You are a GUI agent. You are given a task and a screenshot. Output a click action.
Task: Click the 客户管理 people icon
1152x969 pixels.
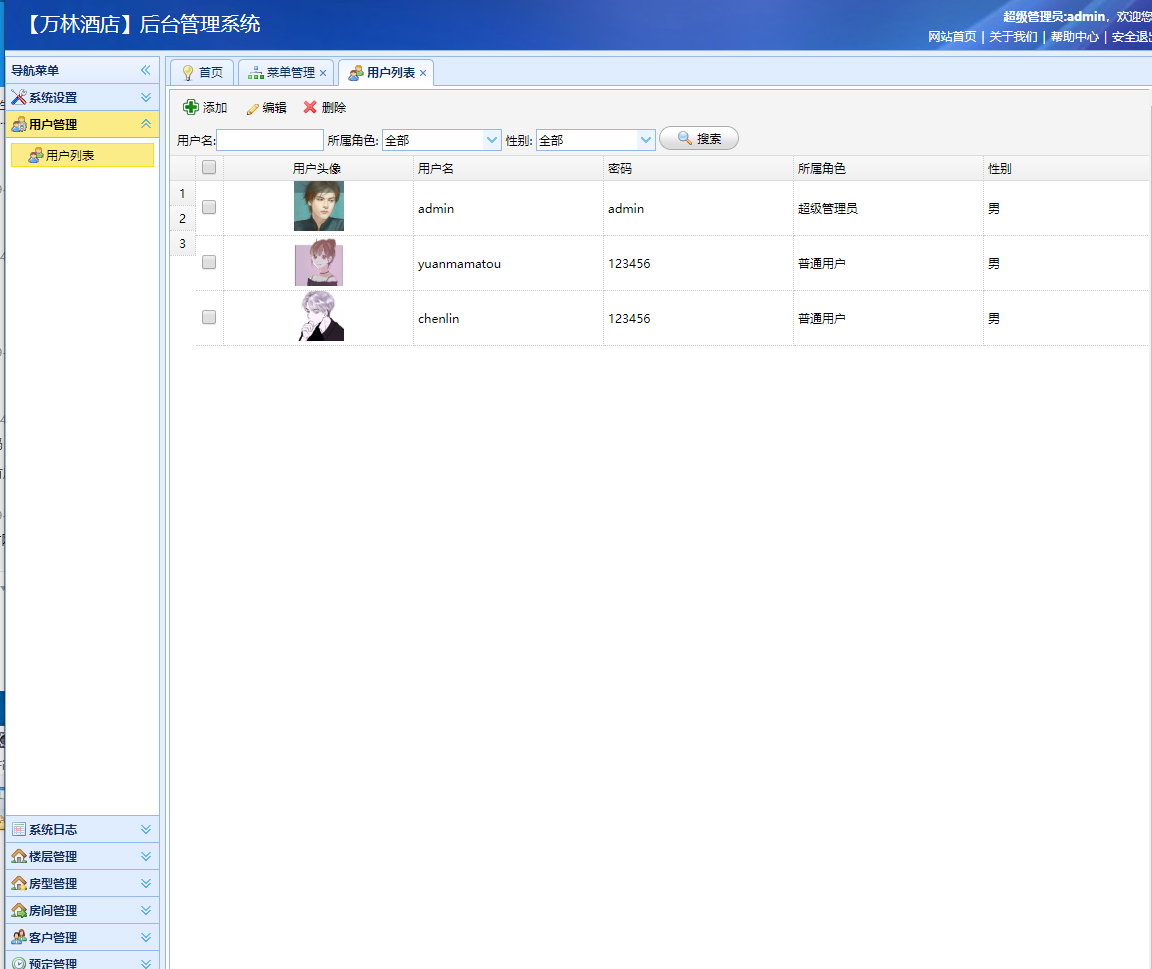point(17,937)
